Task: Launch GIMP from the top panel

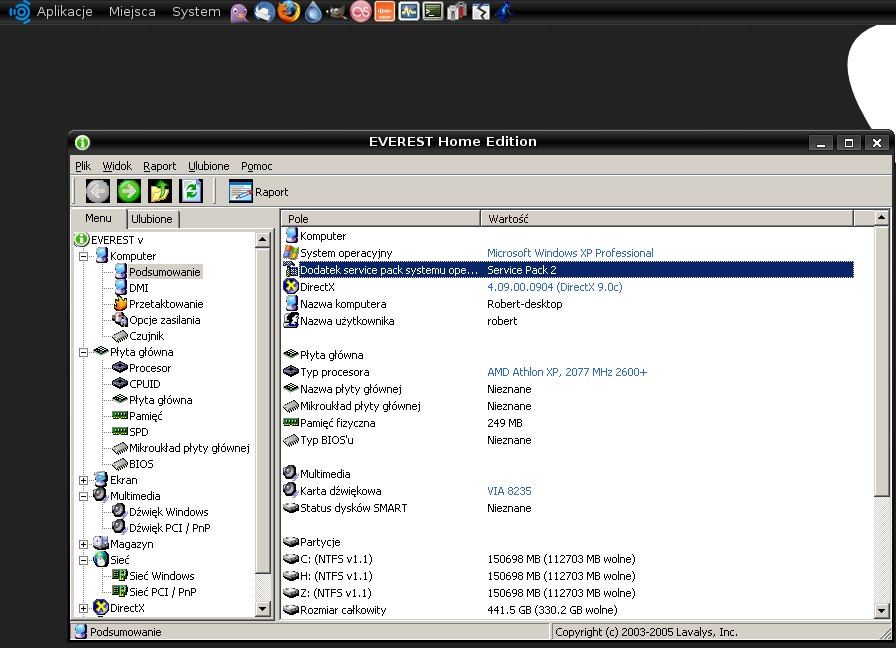Action: coord(337,12)
